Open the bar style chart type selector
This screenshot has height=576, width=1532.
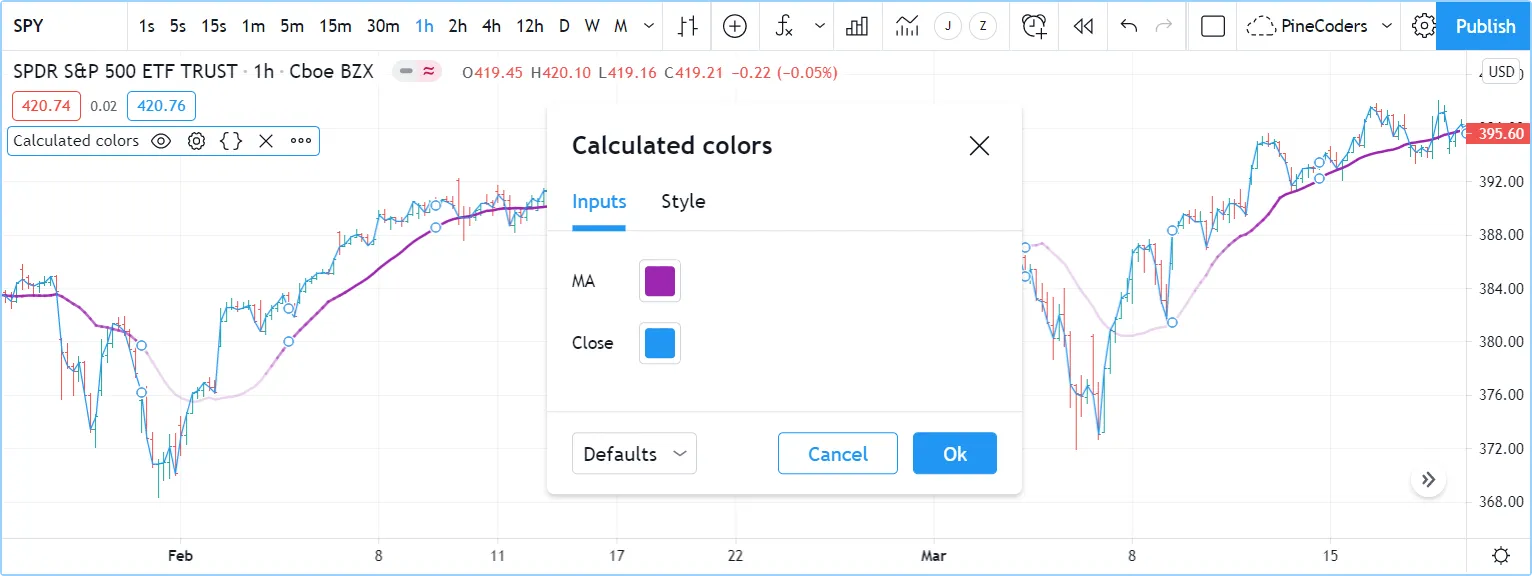(x=686, y=26)
